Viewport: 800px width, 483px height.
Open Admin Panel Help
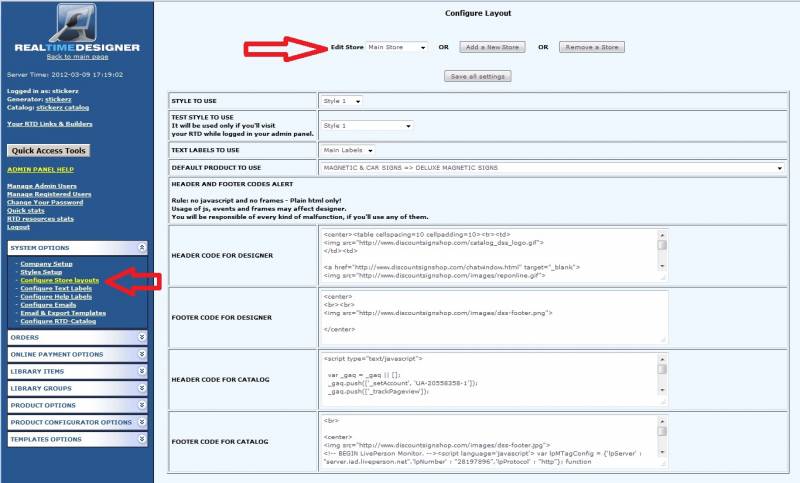tap(40, 169)
